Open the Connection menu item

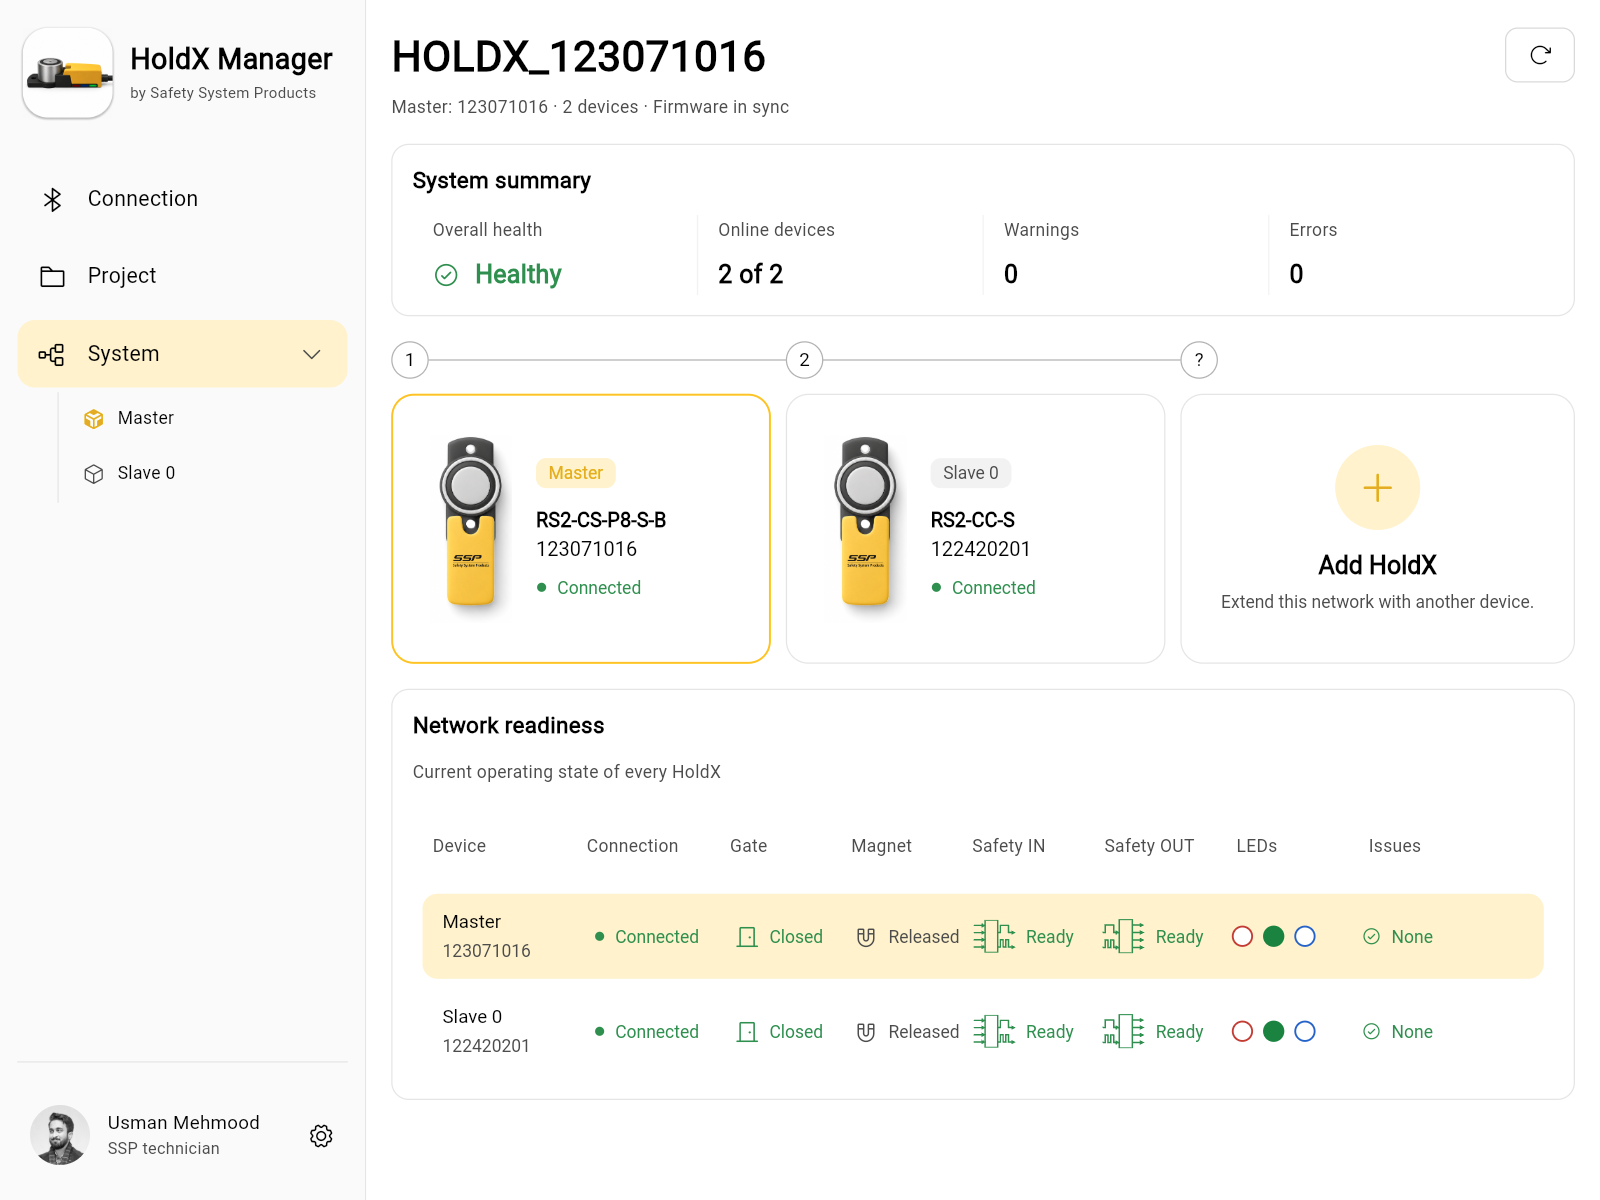coord(183,199)
